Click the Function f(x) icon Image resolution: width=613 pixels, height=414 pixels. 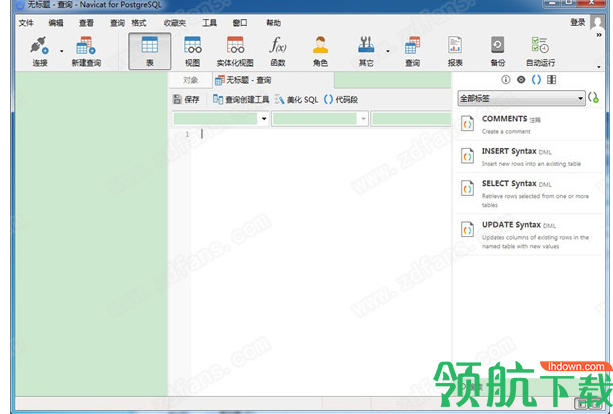pos(278,45)
